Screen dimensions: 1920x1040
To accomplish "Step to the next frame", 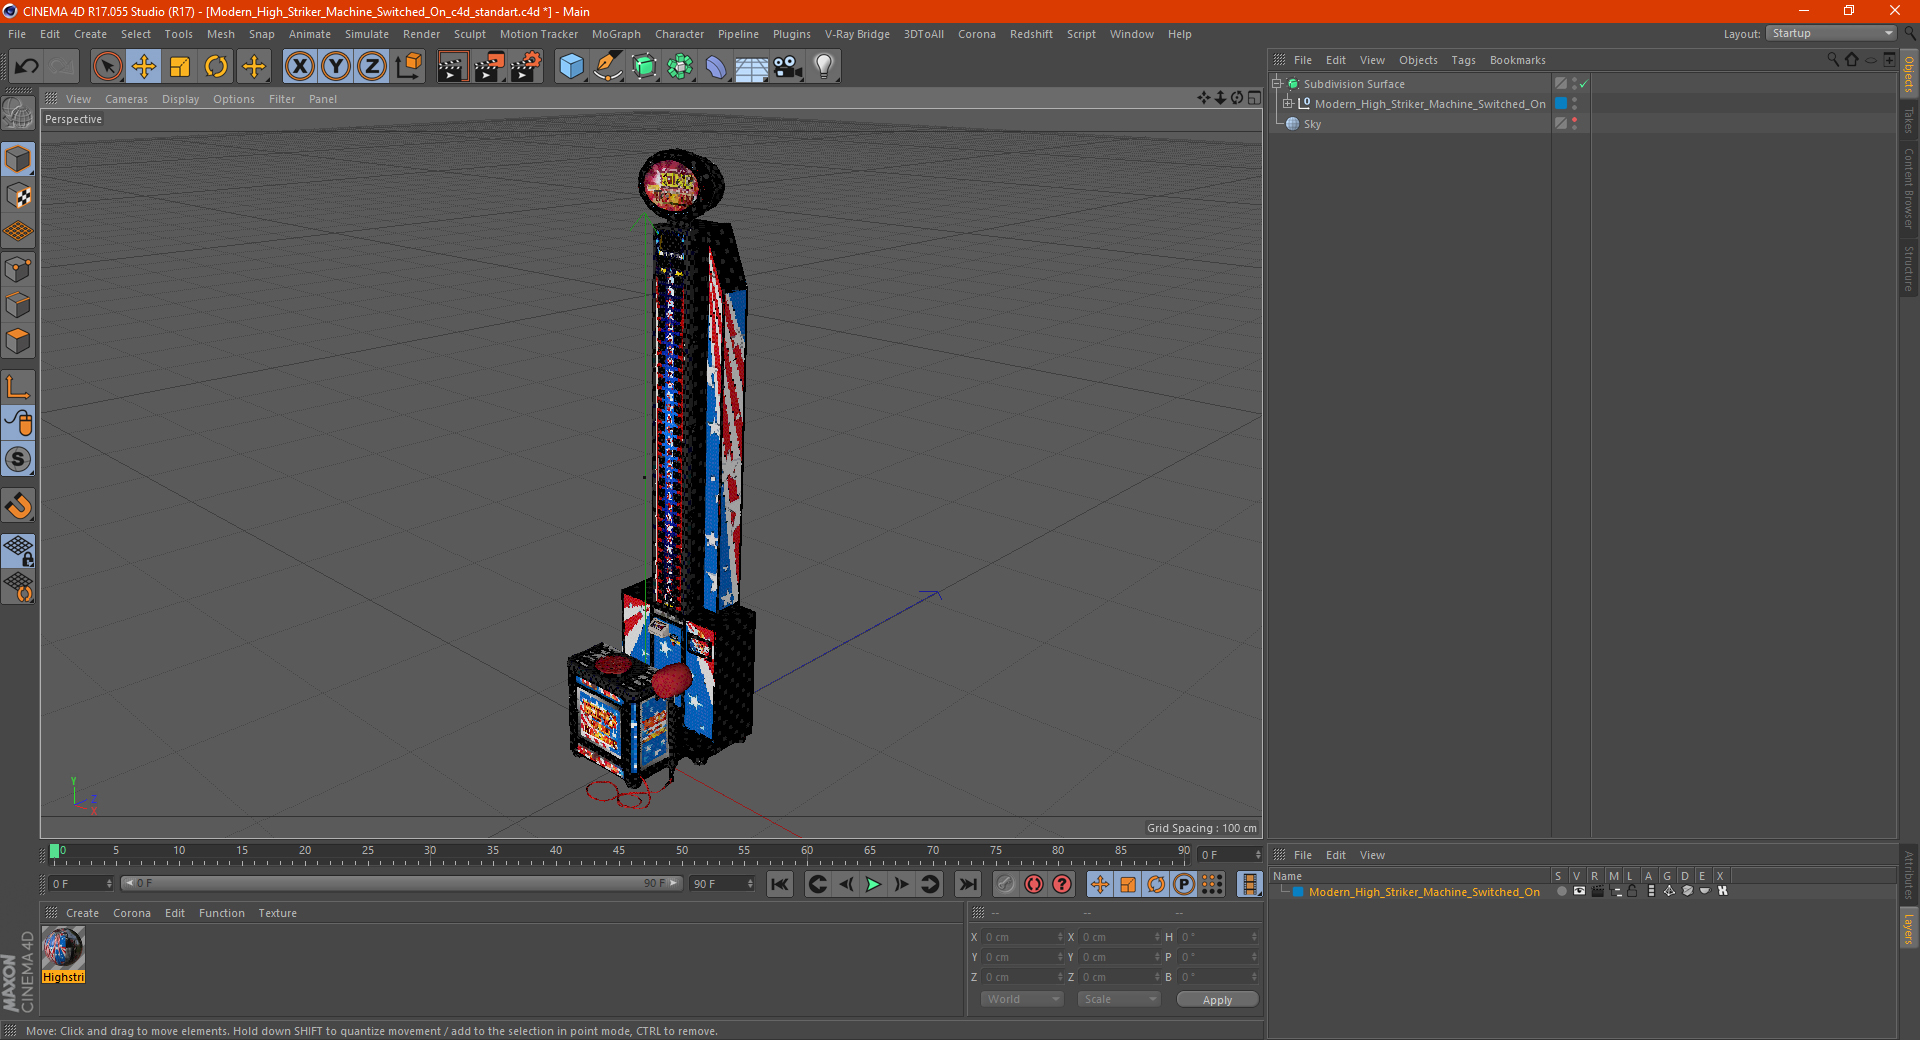I will [901, 884].
